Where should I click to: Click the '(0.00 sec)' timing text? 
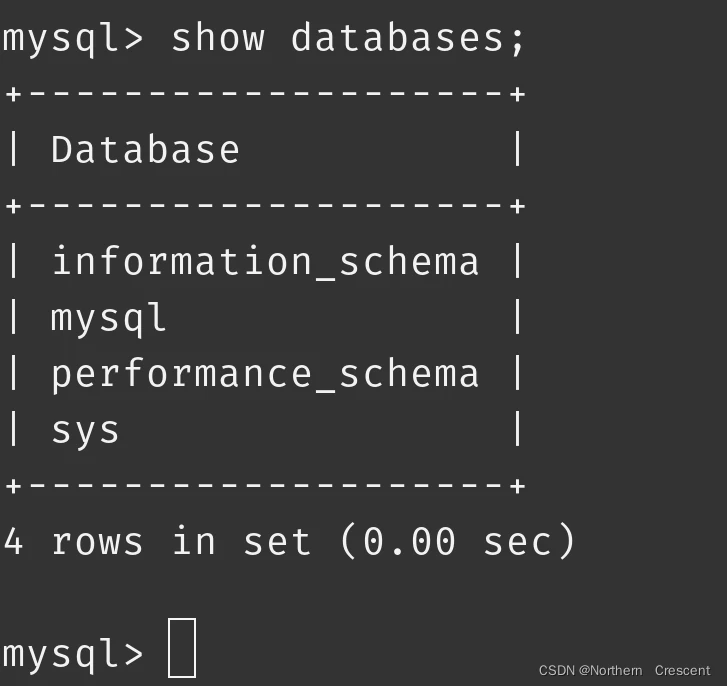pyautogui.click(x=458, y=540)
